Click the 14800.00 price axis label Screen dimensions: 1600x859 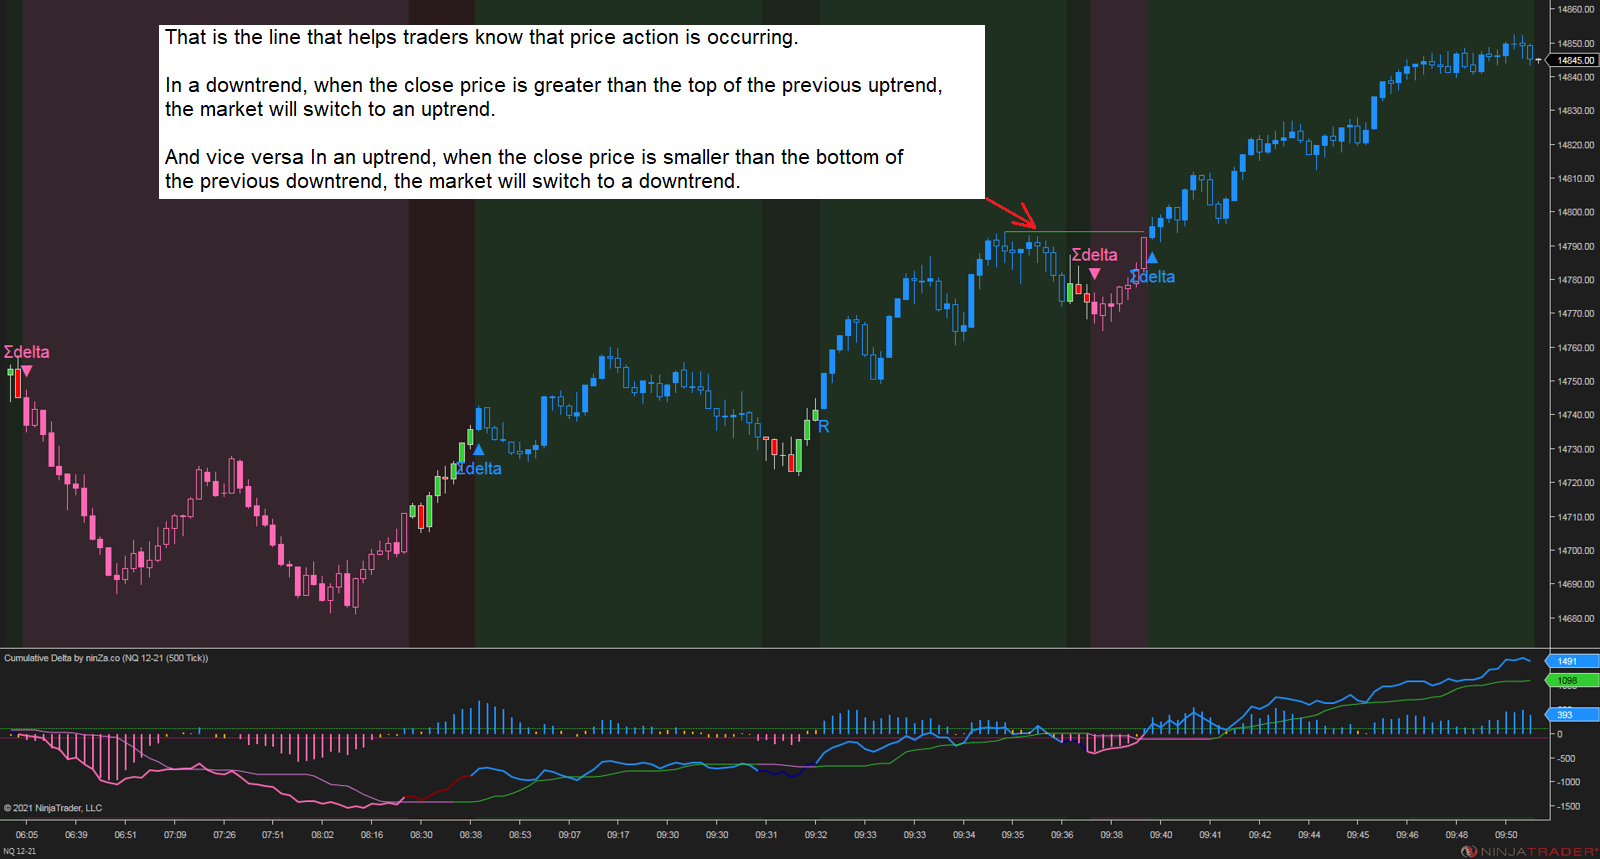(1575, 212)
